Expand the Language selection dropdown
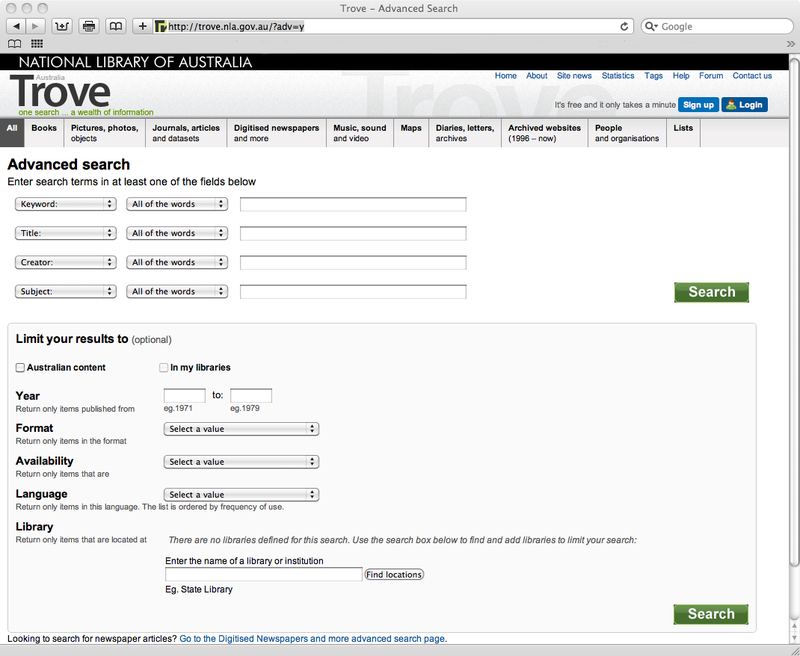This screenshot has height=656, width=800. 241,493
